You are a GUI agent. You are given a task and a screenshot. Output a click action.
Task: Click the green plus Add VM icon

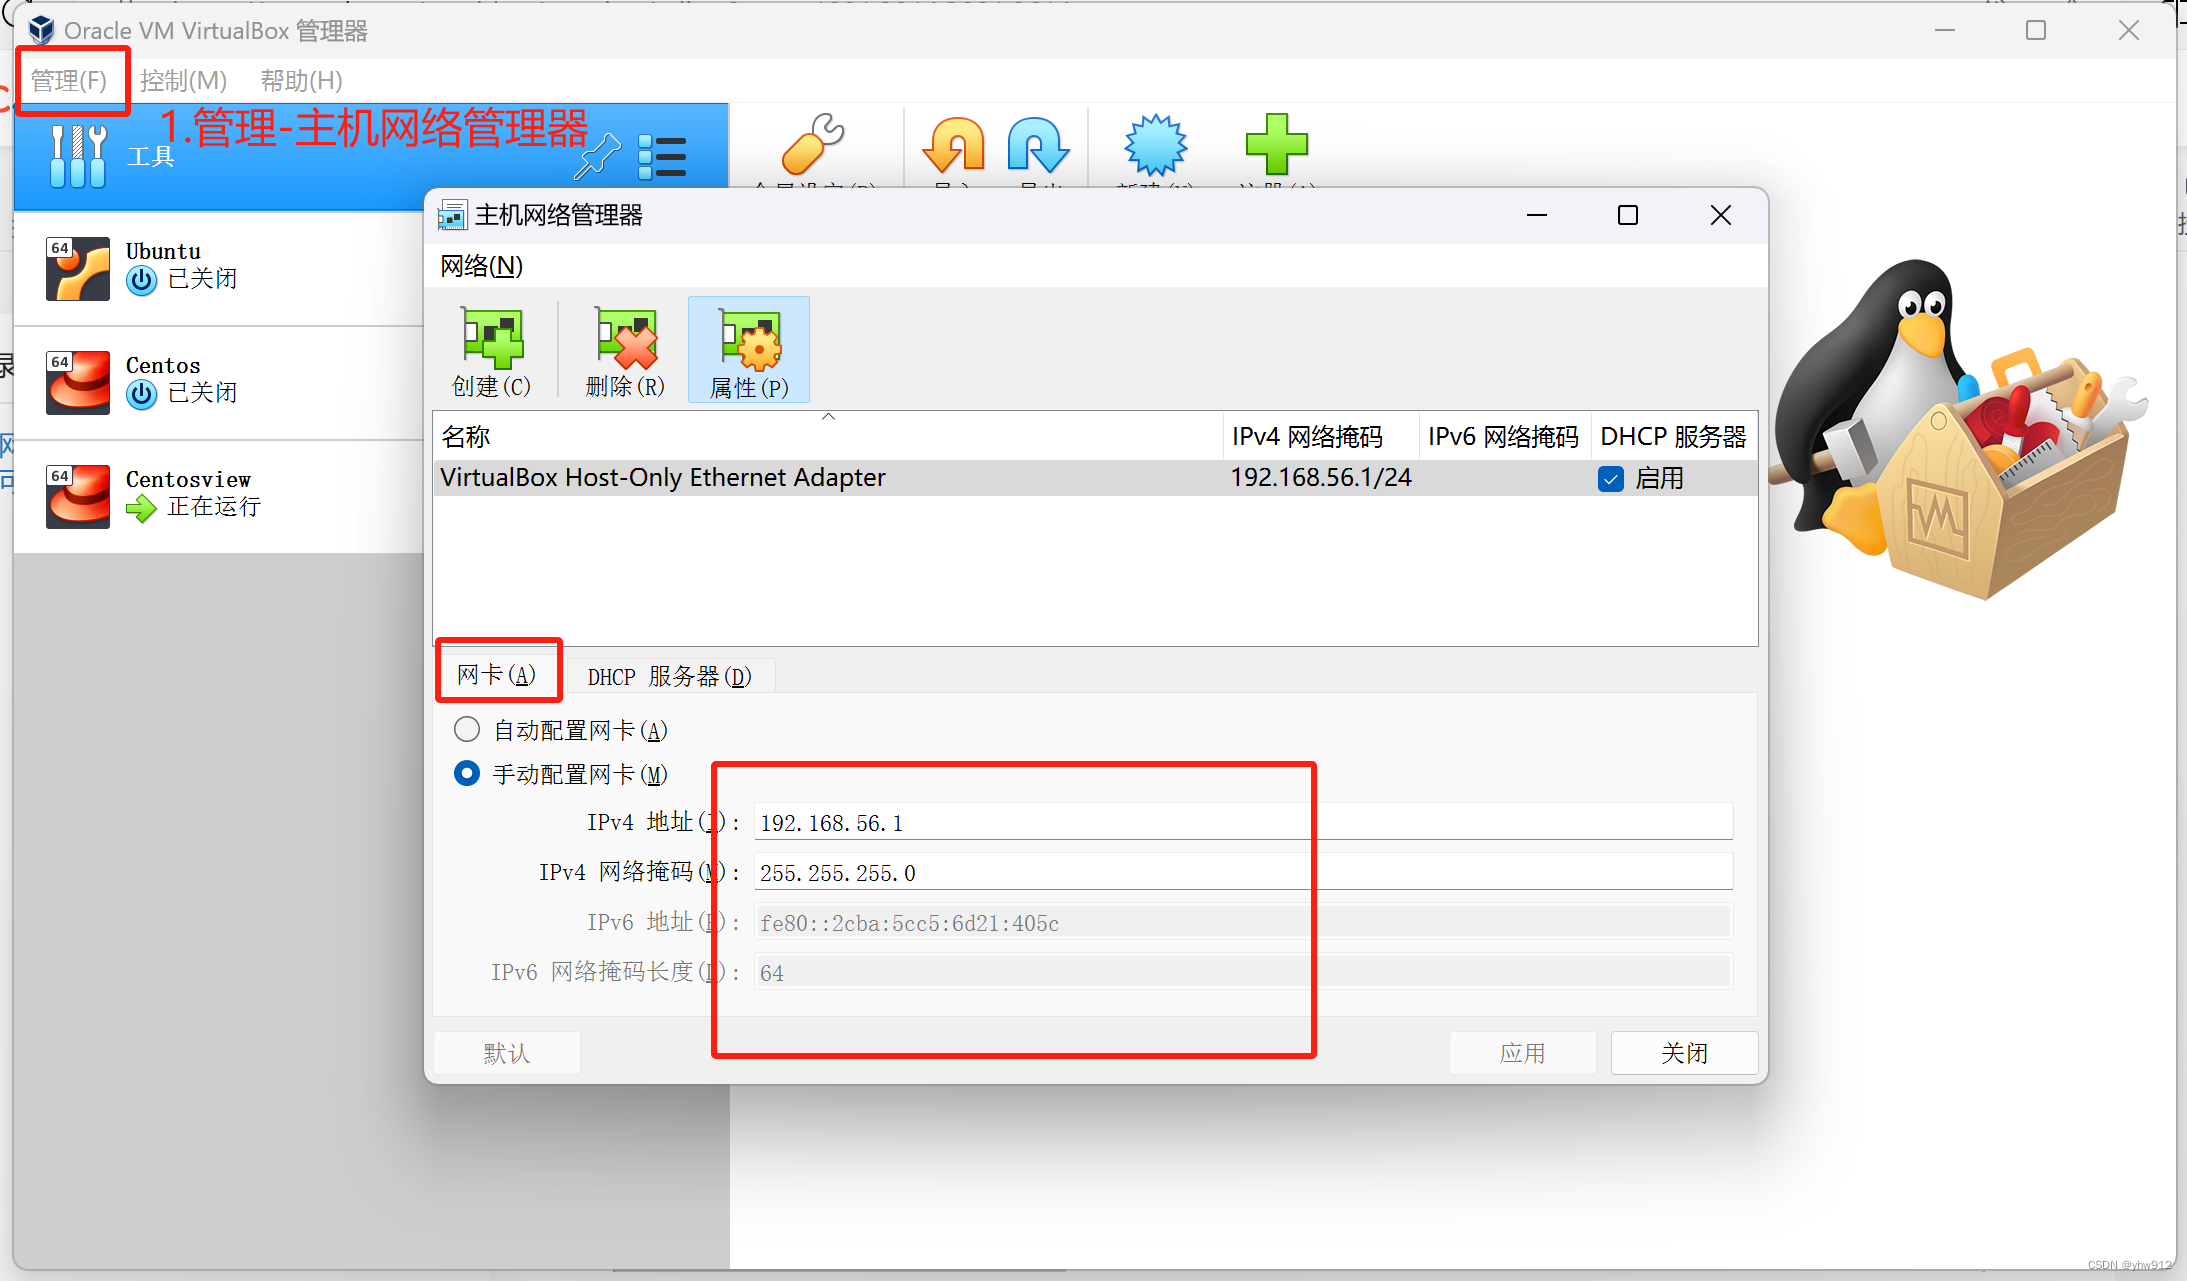(x=1276, y=145)
